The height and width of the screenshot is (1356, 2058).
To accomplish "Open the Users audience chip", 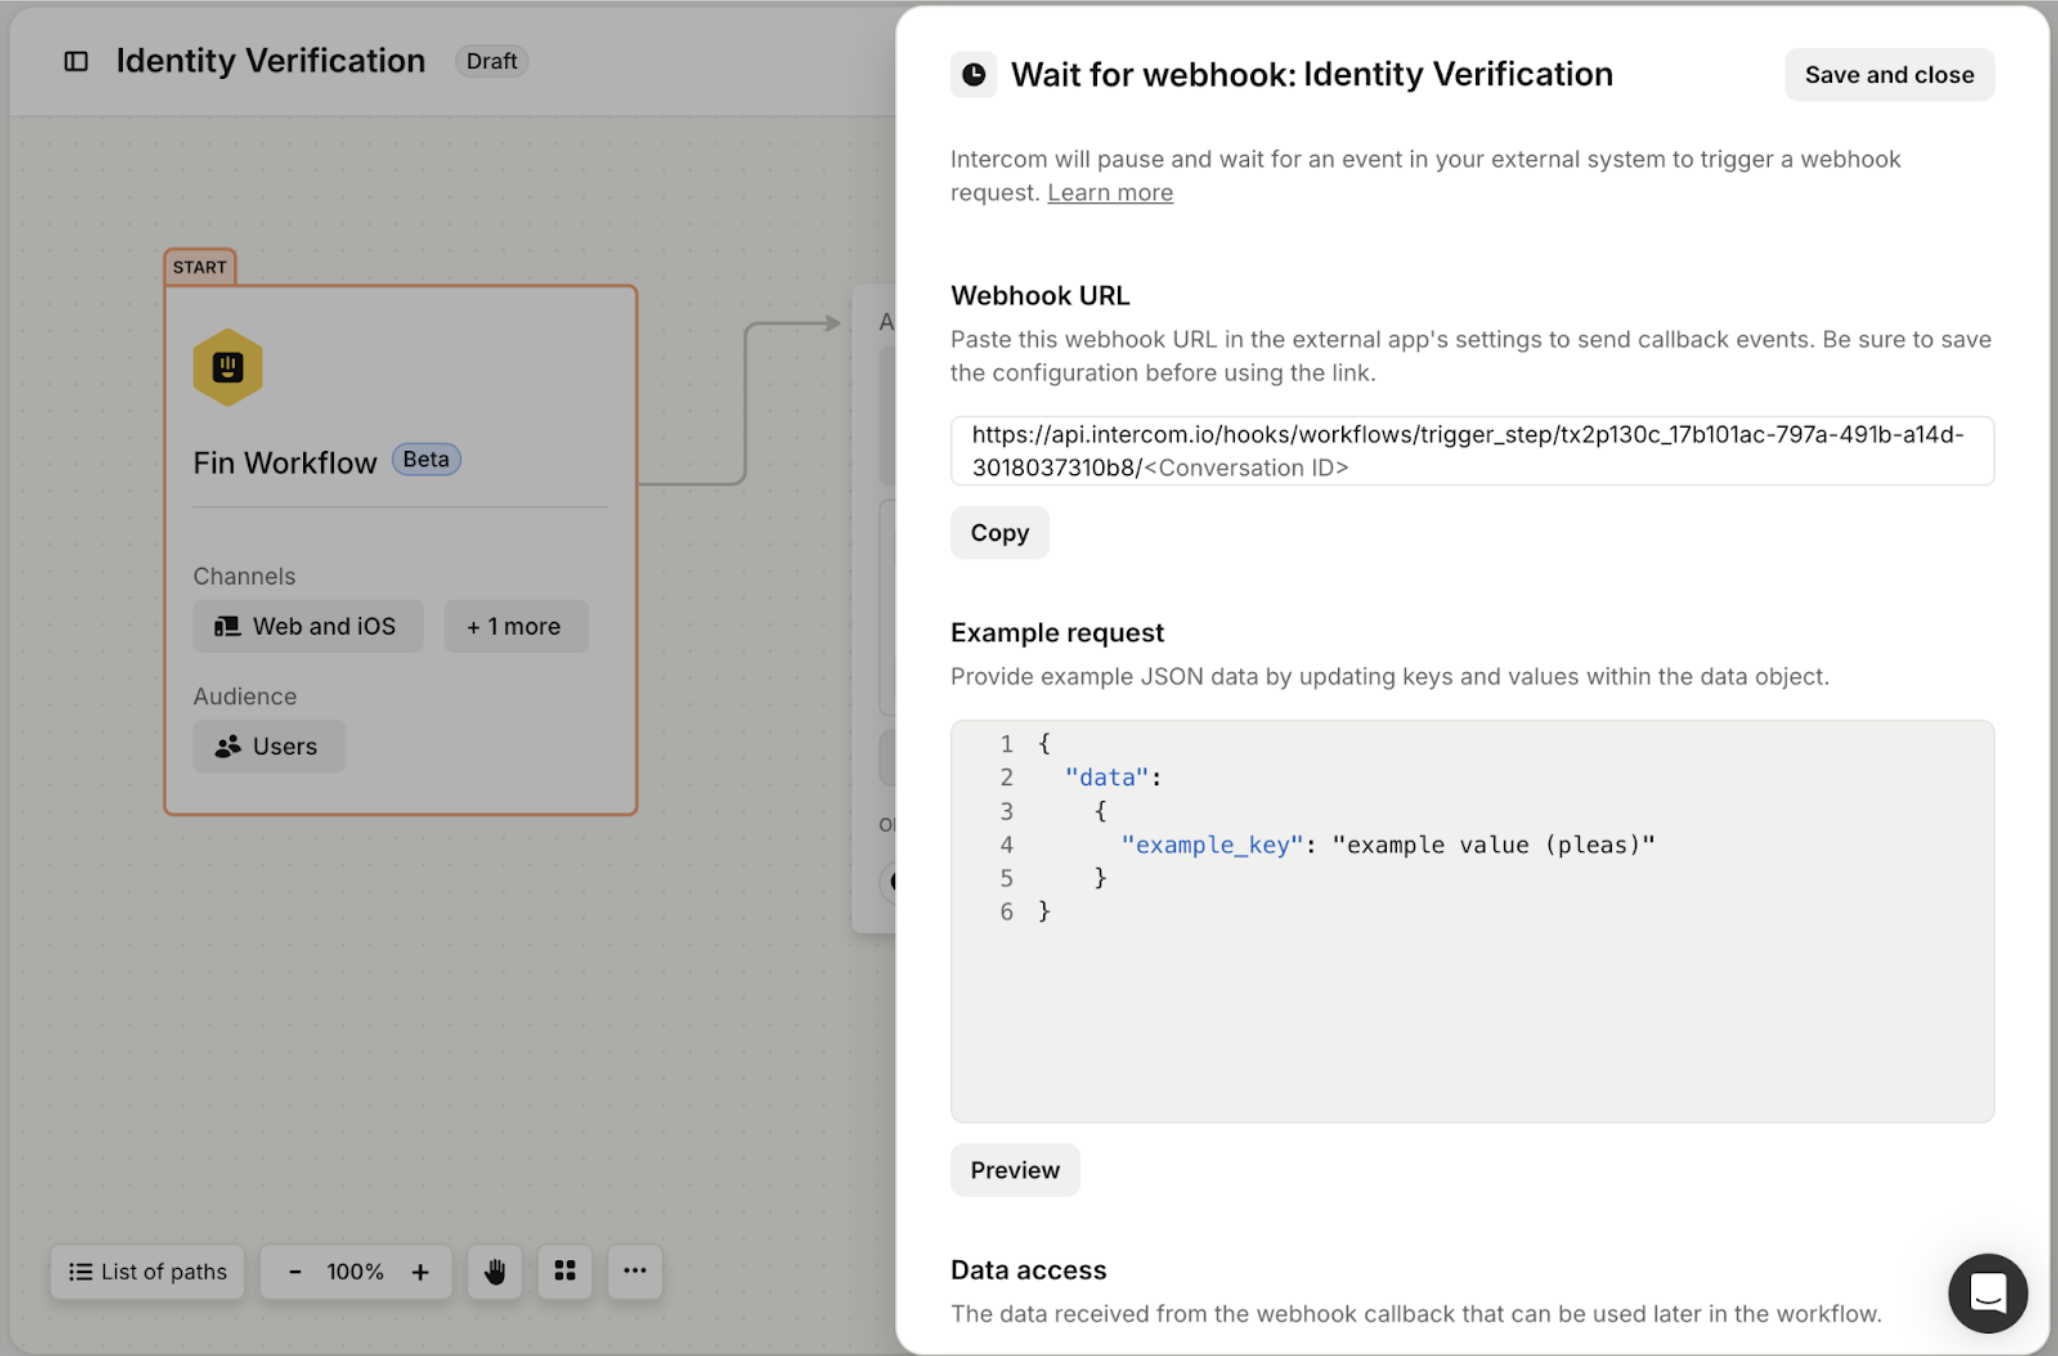I will [x=268, y=747].
